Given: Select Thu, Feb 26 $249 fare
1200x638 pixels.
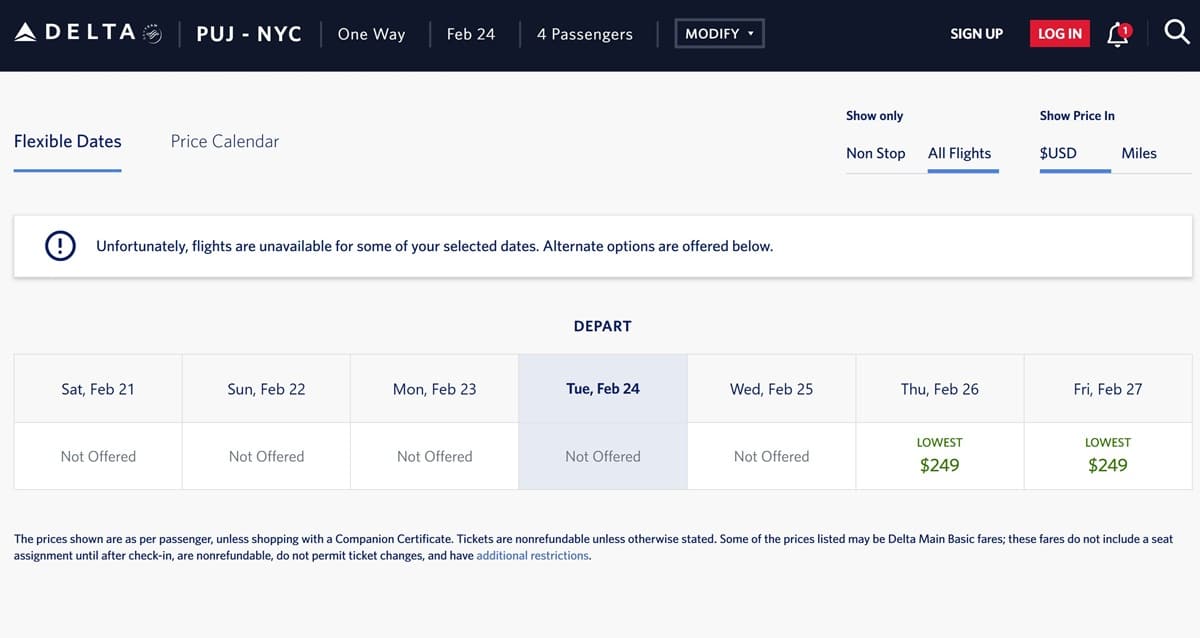Looking at the screenshot, I should click(939, 455).
